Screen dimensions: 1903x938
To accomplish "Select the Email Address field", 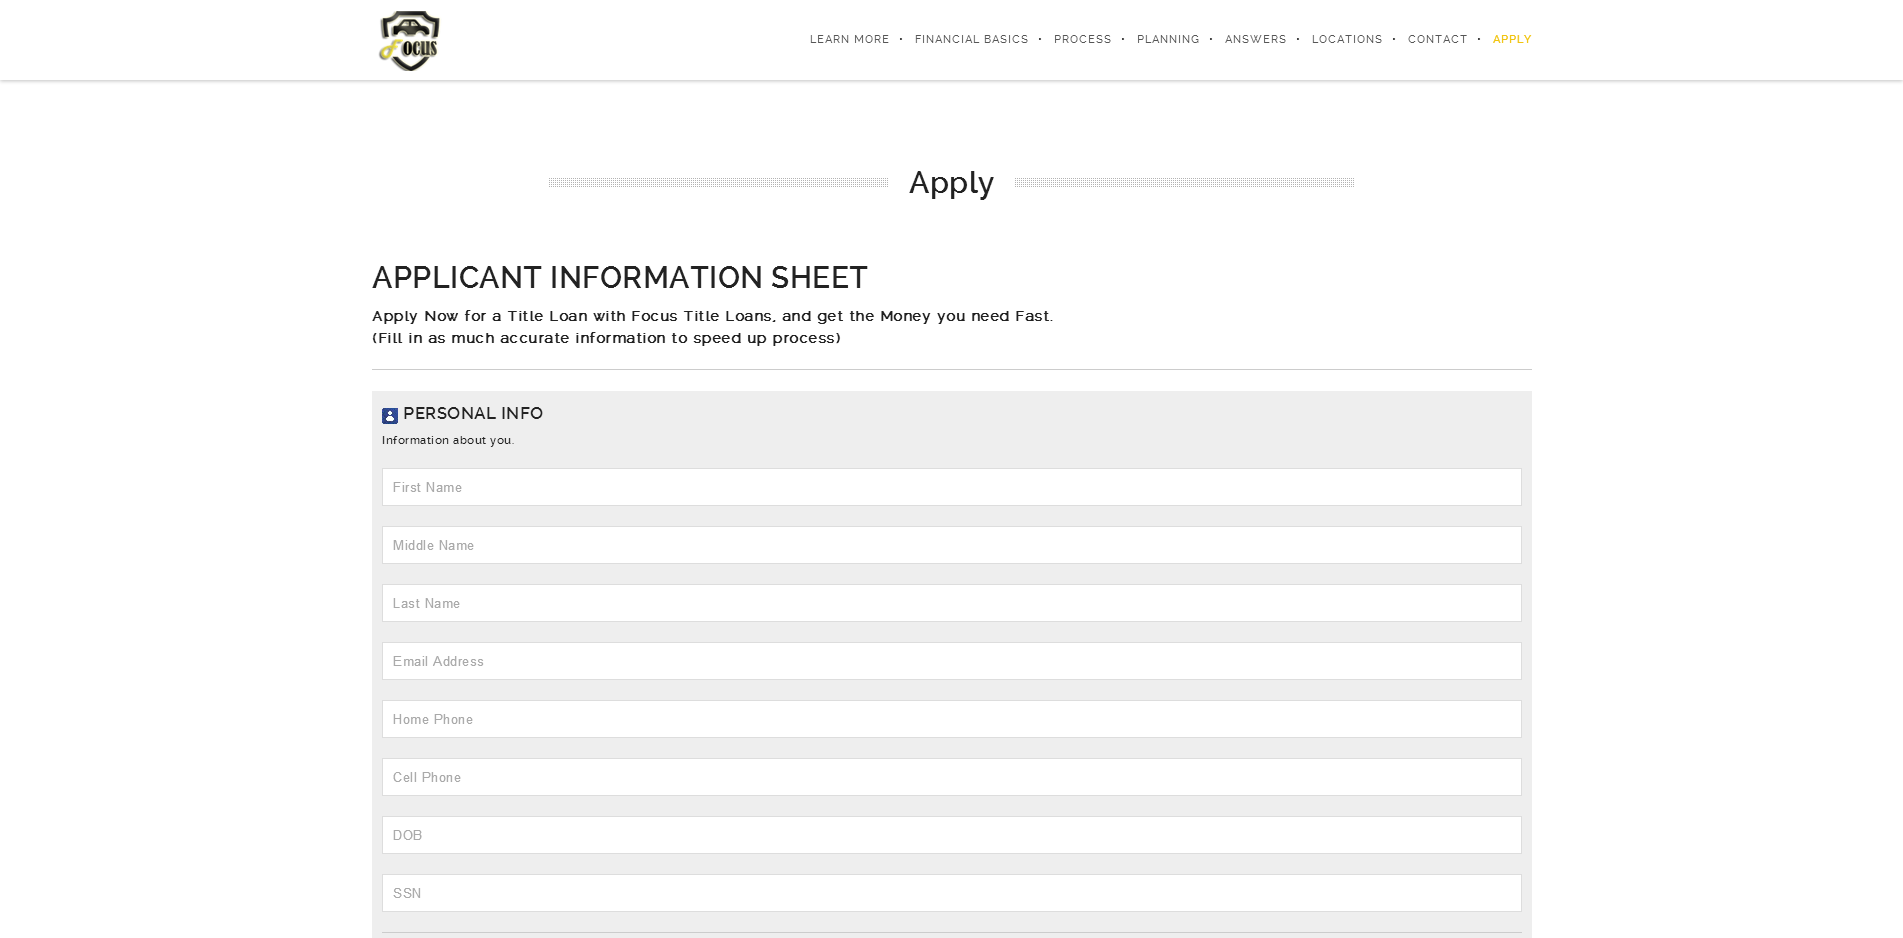I will (x=951, y=661).
